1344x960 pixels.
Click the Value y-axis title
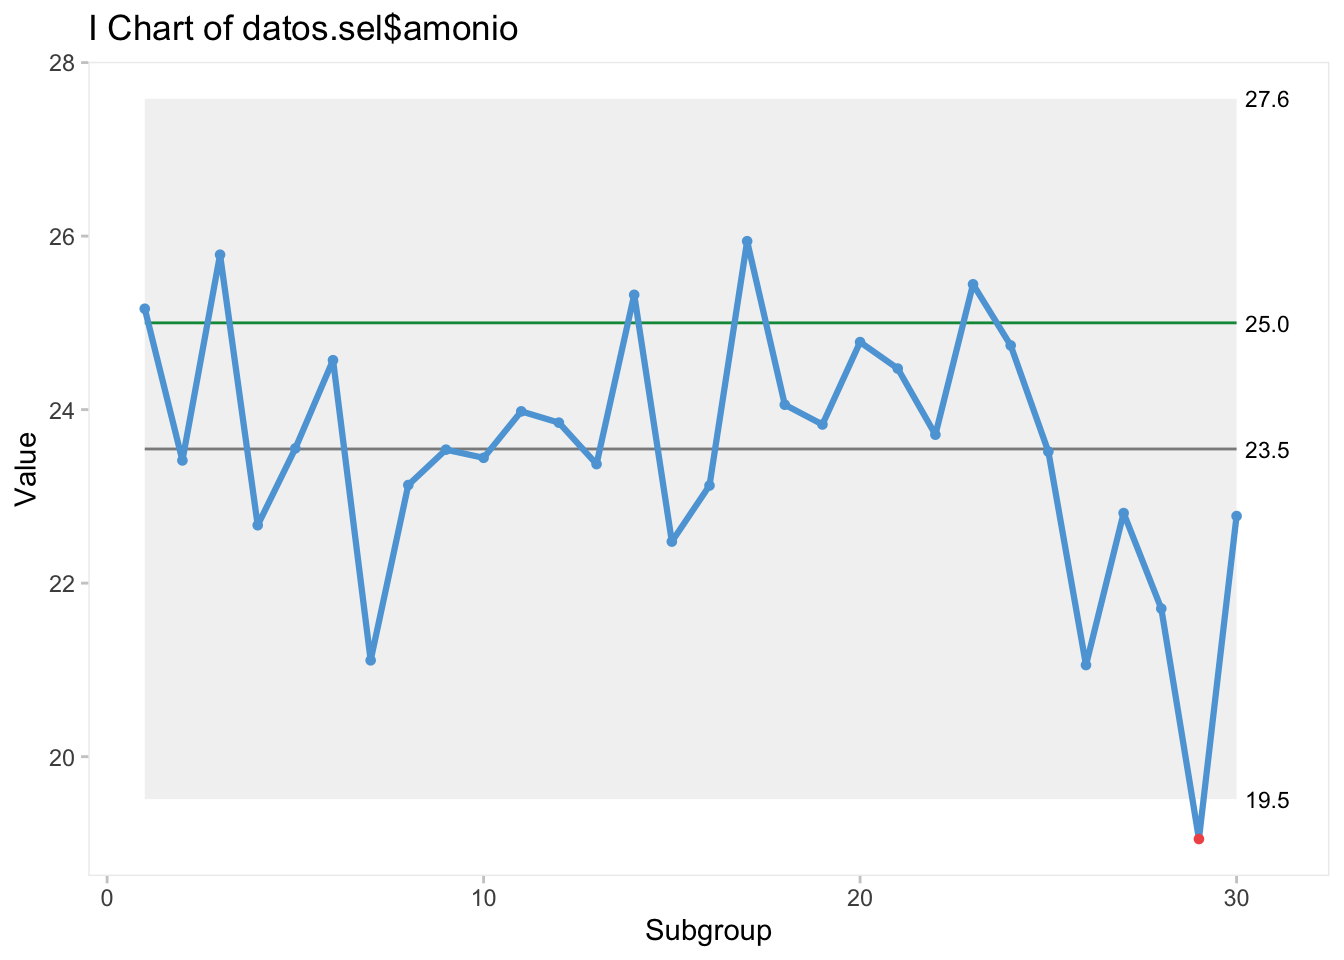click(x=26, y=468)
